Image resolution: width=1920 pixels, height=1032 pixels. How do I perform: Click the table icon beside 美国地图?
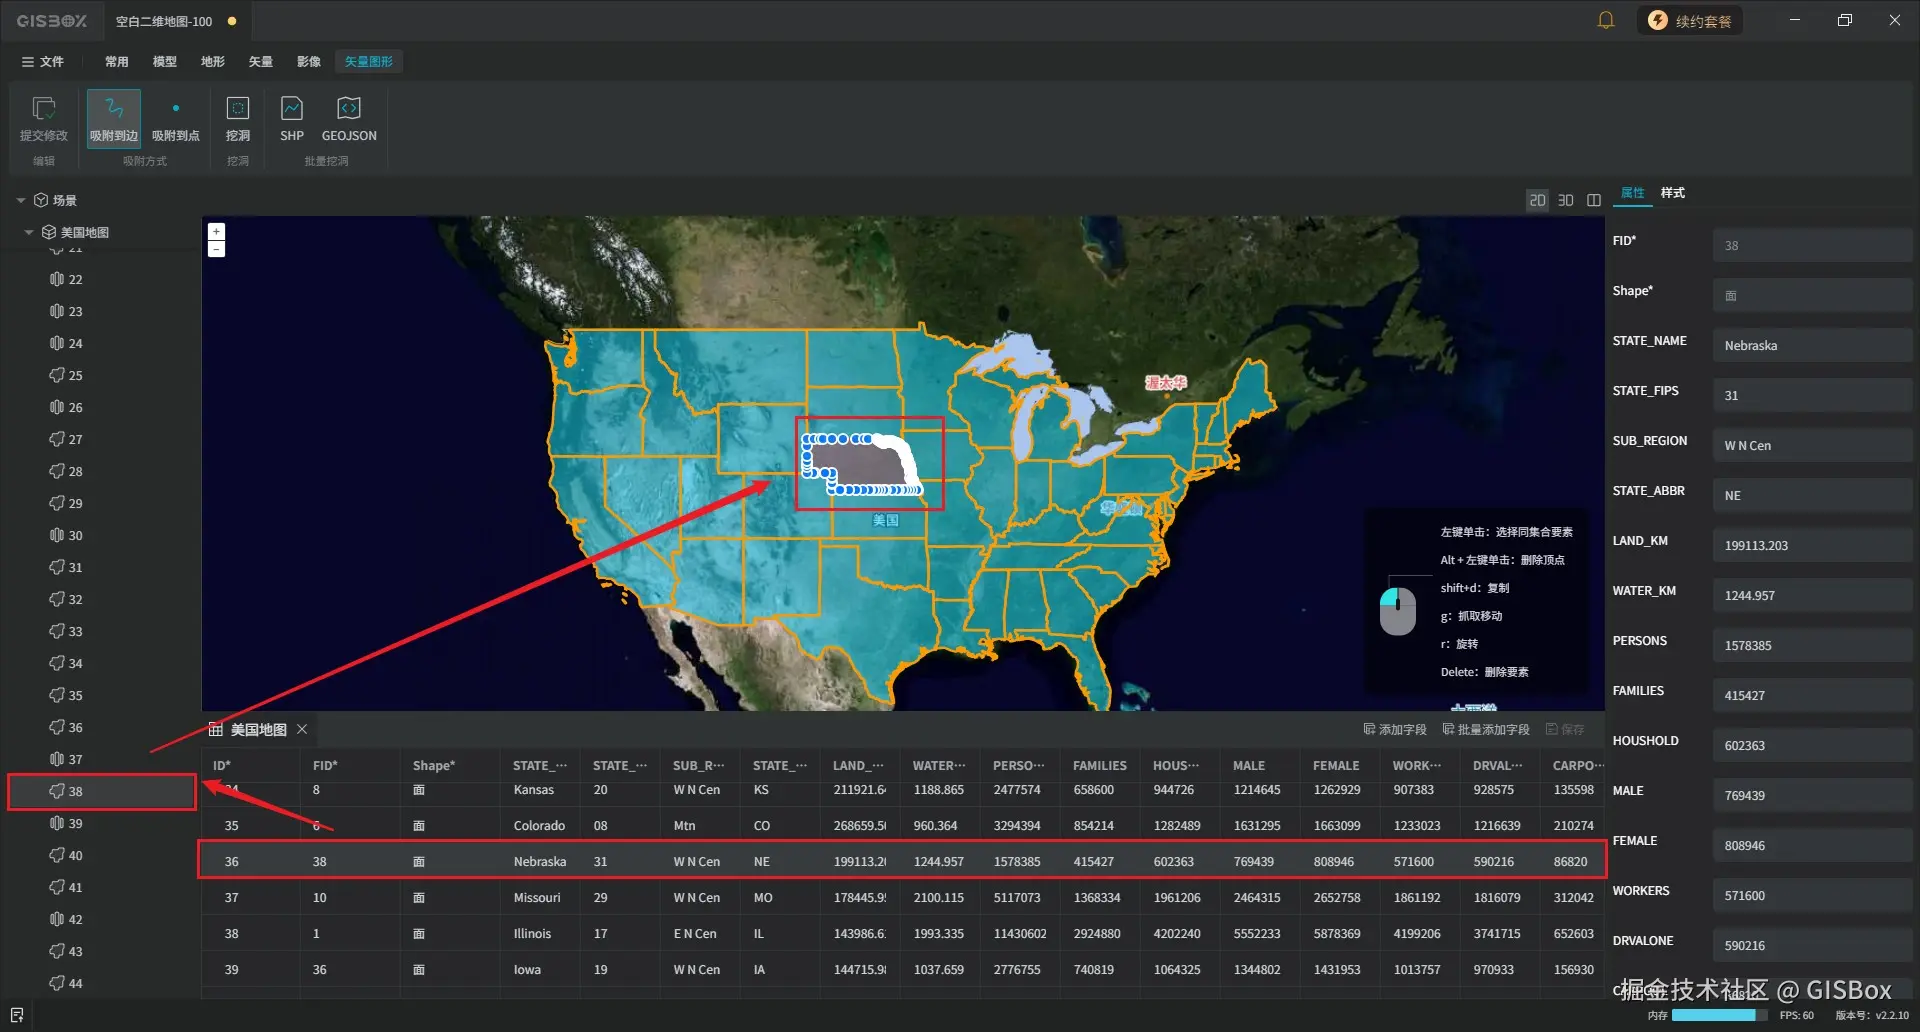(x=215, y=730)
